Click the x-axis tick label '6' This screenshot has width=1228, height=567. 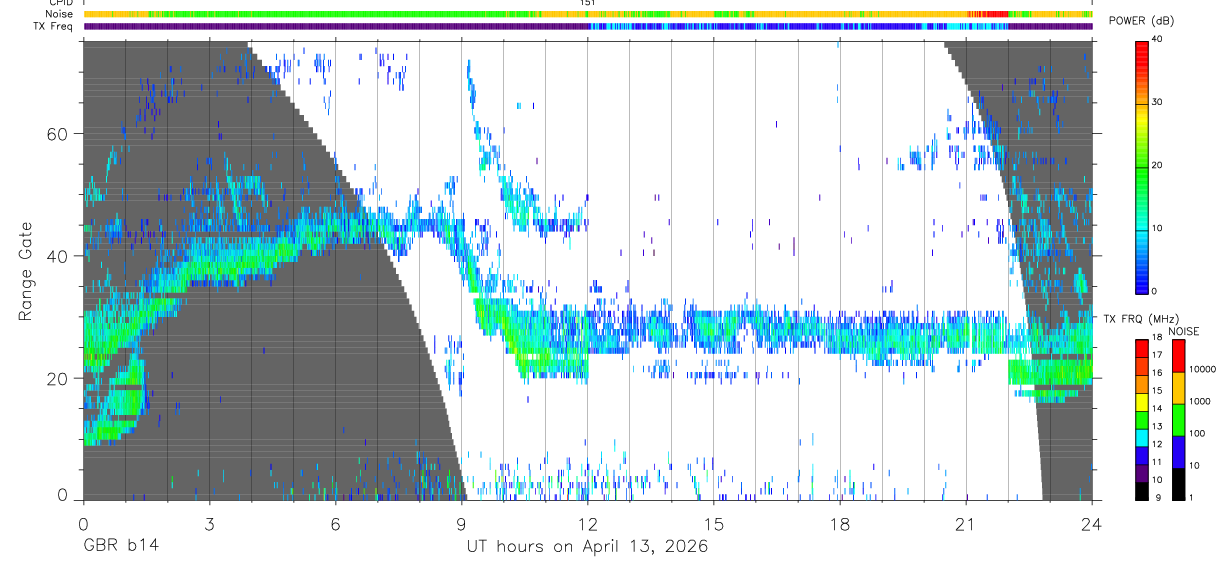click(335, 524)
